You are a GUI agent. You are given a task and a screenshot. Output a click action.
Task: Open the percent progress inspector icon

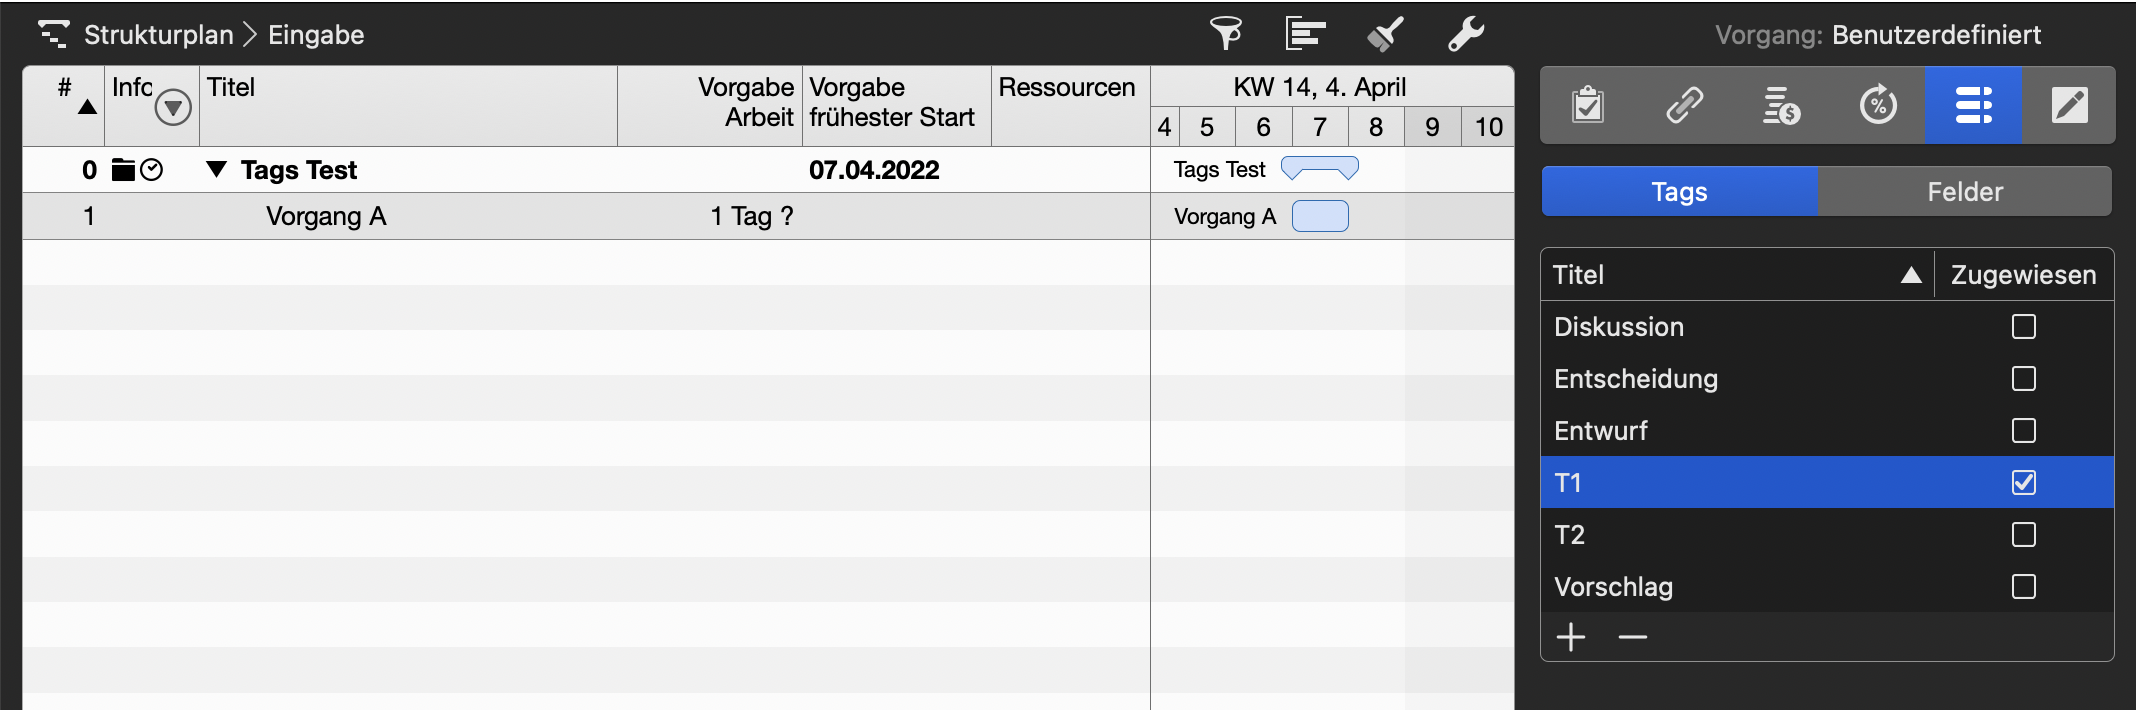[1878, 105]
